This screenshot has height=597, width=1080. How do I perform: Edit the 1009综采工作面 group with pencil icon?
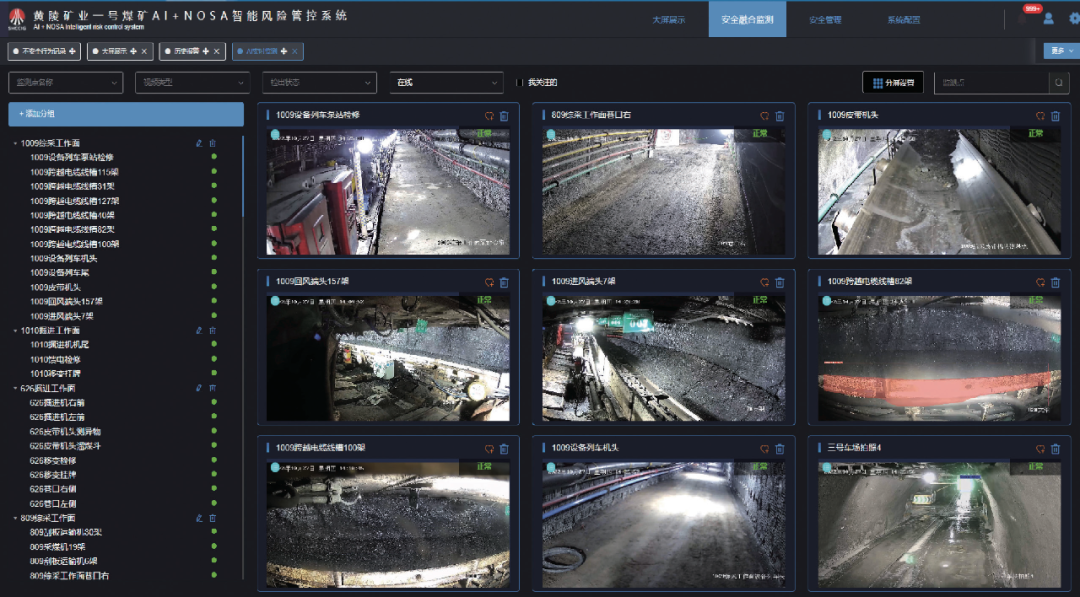[199, 143]
